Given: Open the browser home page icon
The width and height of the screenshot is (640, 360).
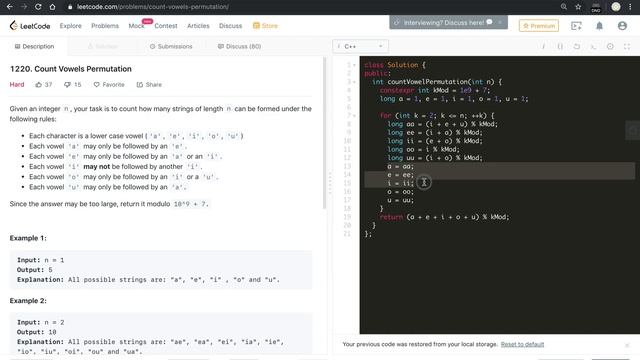Looking at the screenshot, I should [52, 7].
